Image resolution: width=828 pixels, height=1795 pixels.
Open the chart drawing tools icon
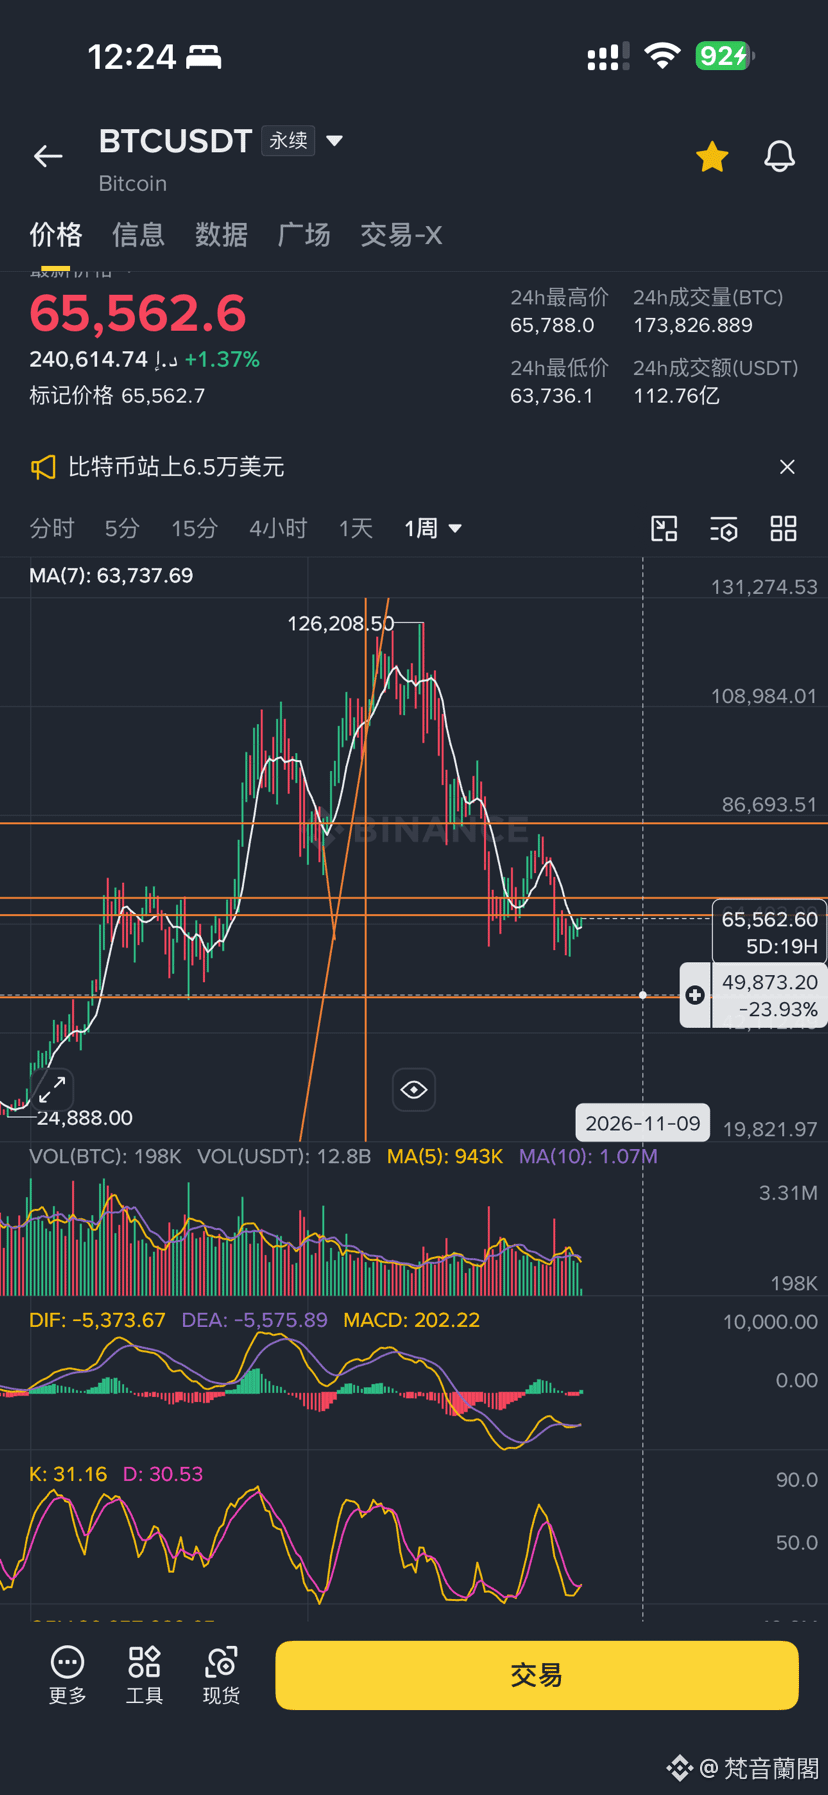[x=664, y=528]
